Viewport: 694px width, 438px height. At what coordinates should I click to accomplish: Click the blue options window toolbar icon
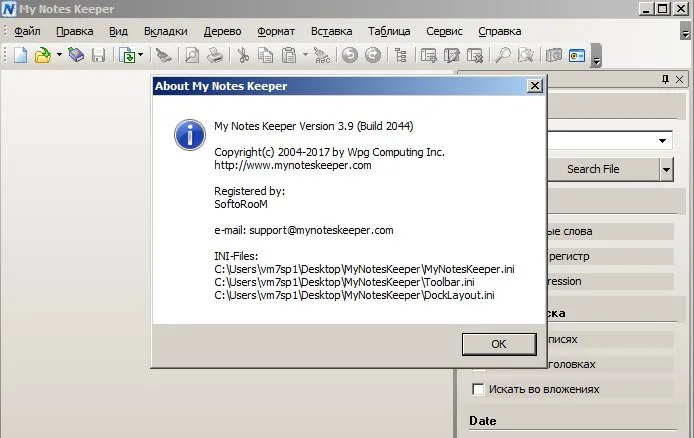click(577, 55)
